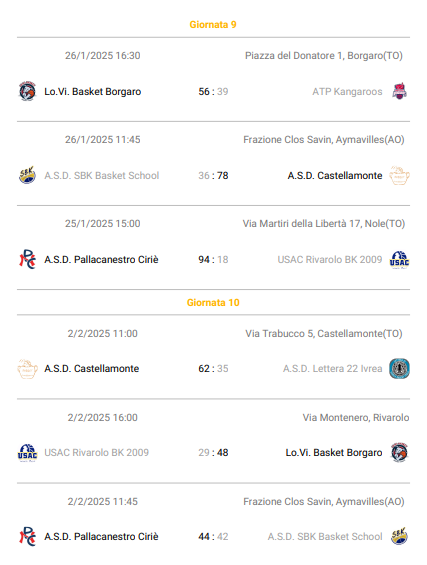Click USAC Rivarolo logo in the 29:48 match
Image resolution: width=427 pixels, height=565 pixels.
(x=27, y=453)
